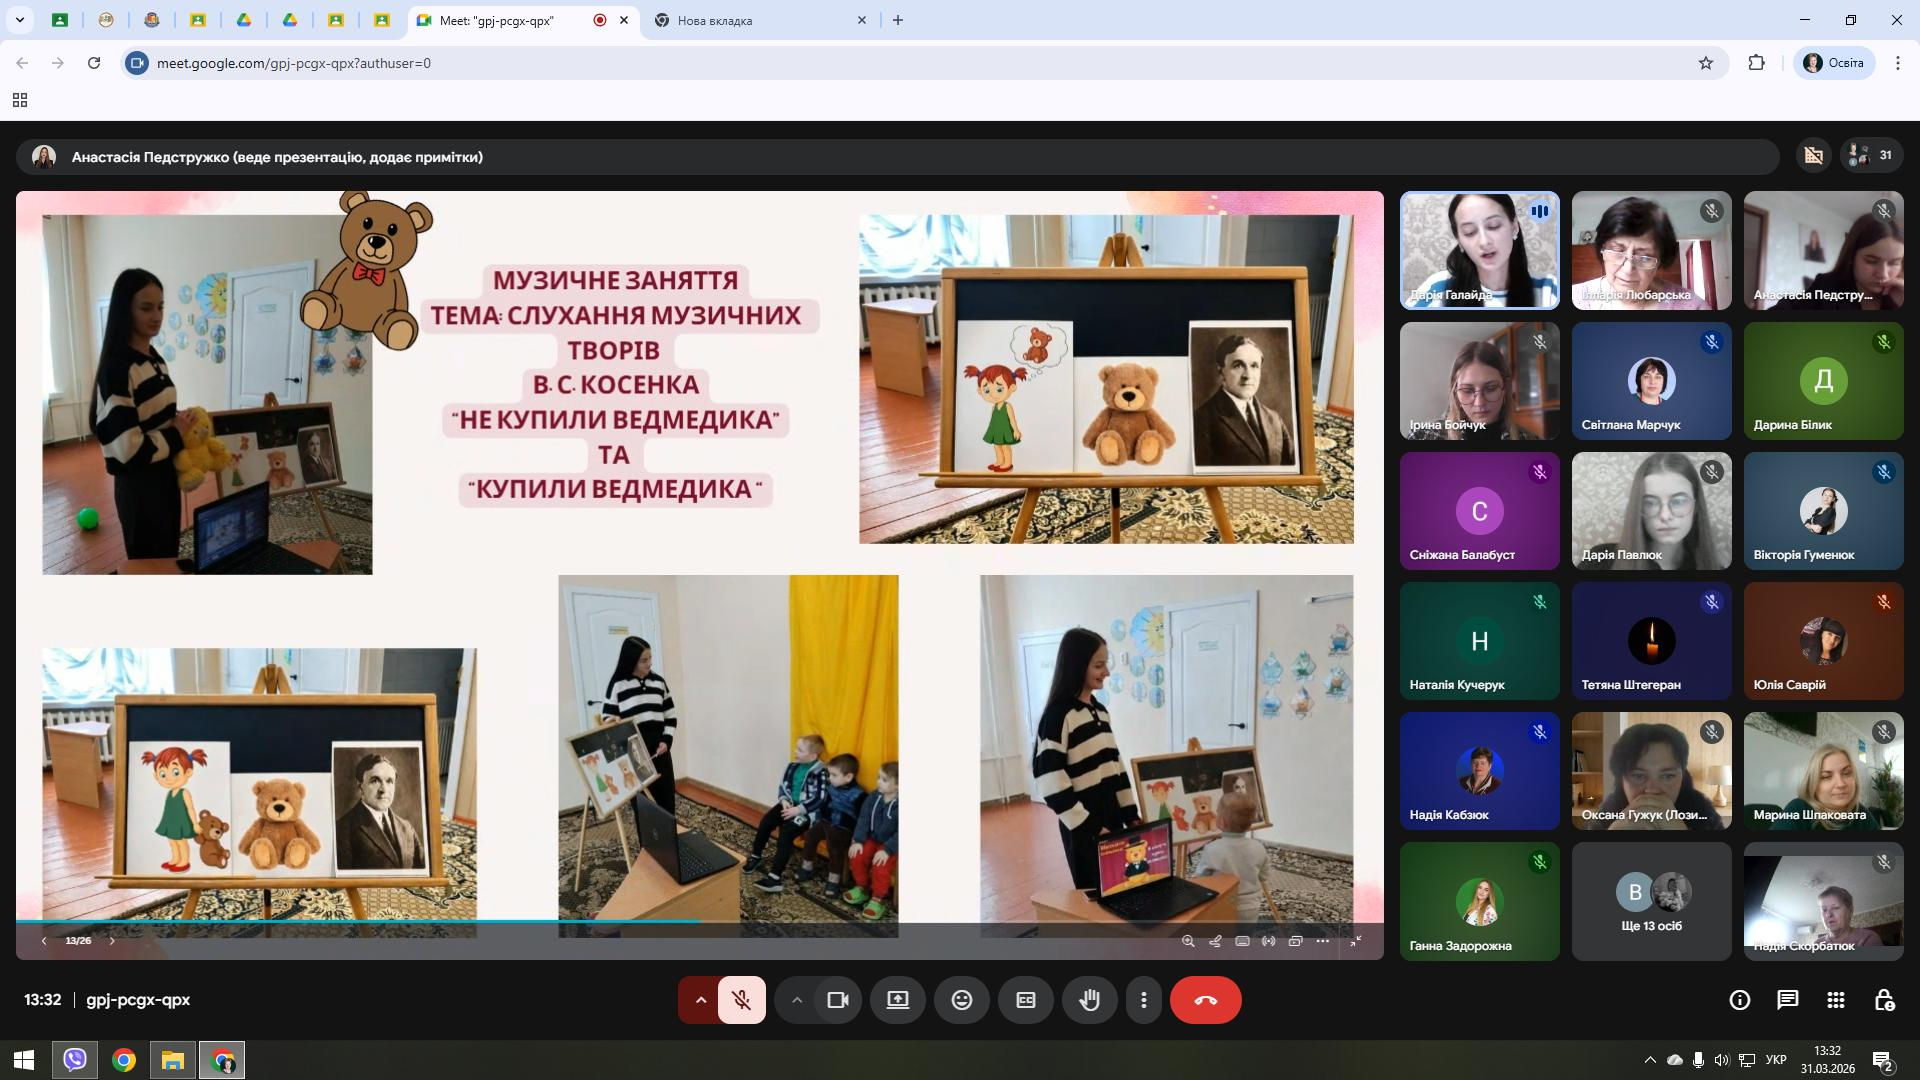This screenshot has height=1080, width=1920.
Task: Reload the Meet page
Action: 94,63
